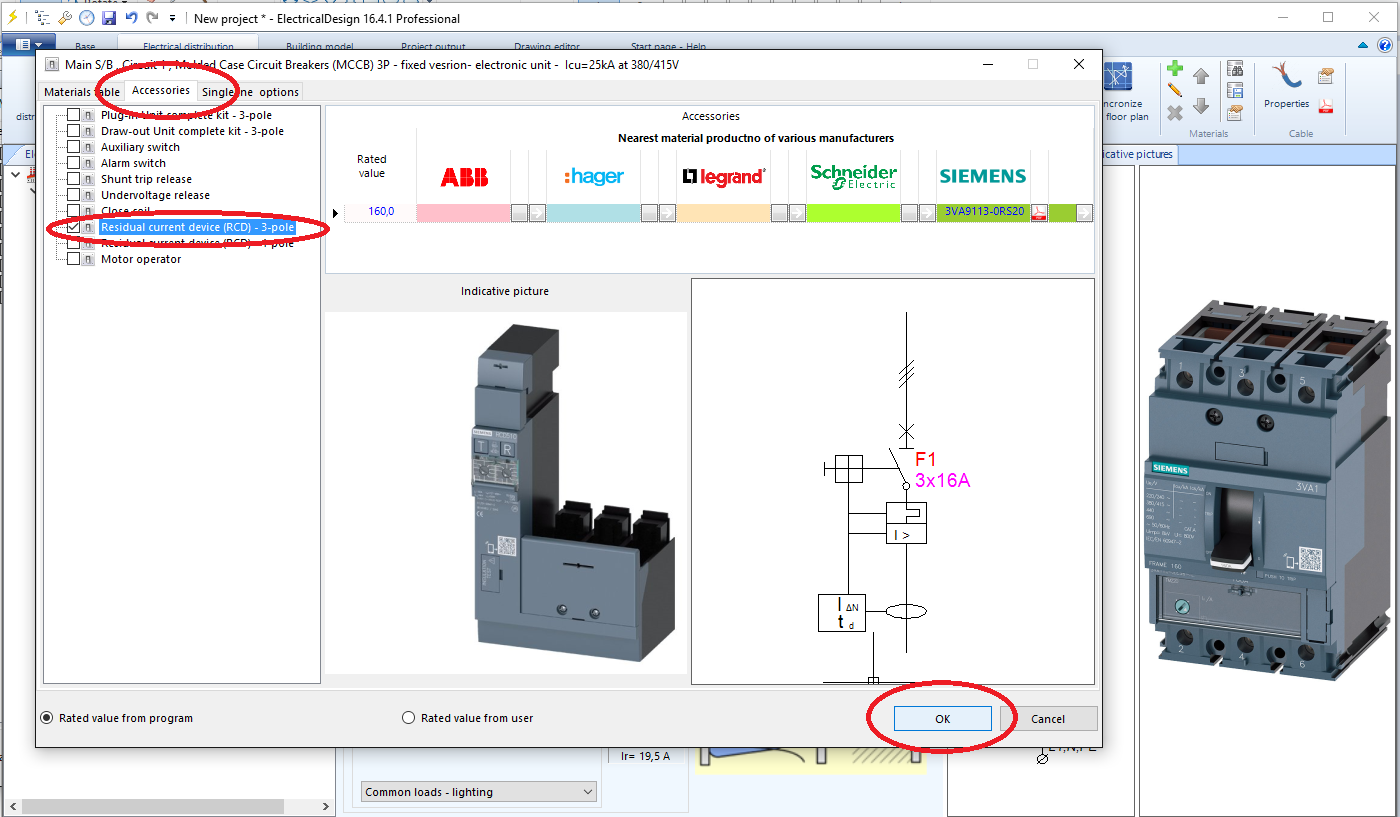Open the arrow selector next to the Siemens material
The image size is (1400, 817).
click(1084, 212)
